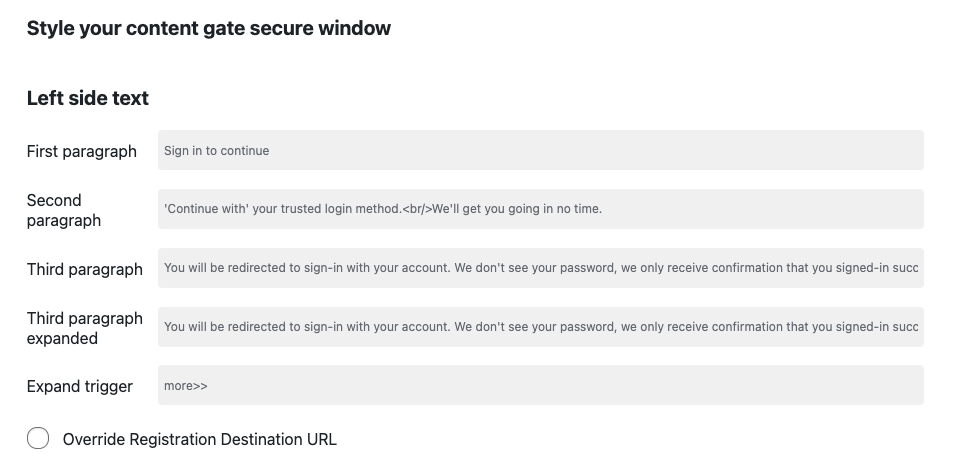
Task: Place cursor on 'more>>' text
Action: click(x=185, y=386)
